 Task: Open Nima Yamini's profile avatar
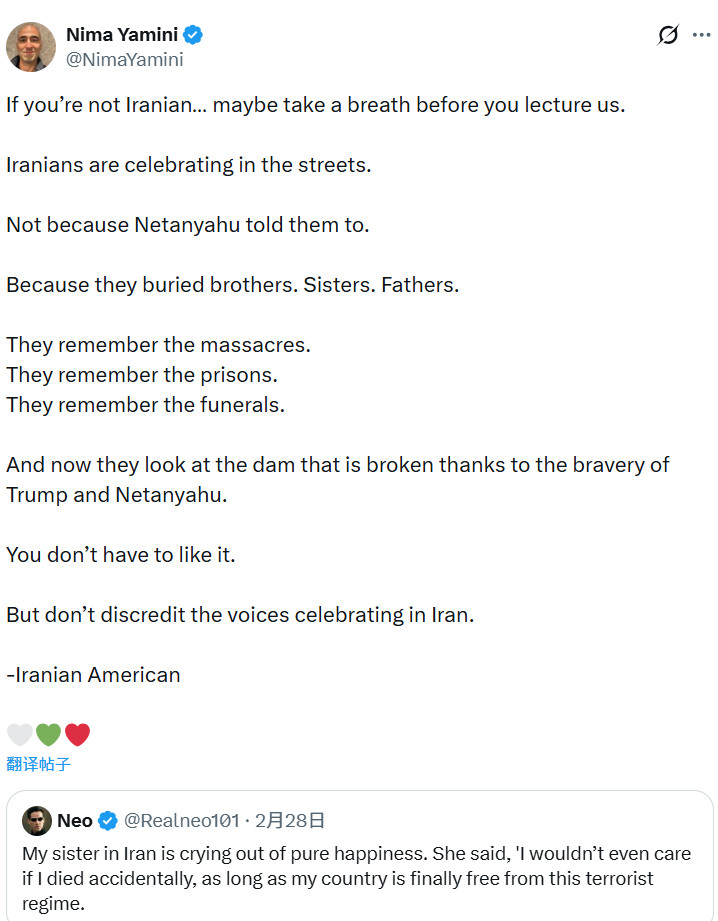pyautogui.click(x=31, y=46)
